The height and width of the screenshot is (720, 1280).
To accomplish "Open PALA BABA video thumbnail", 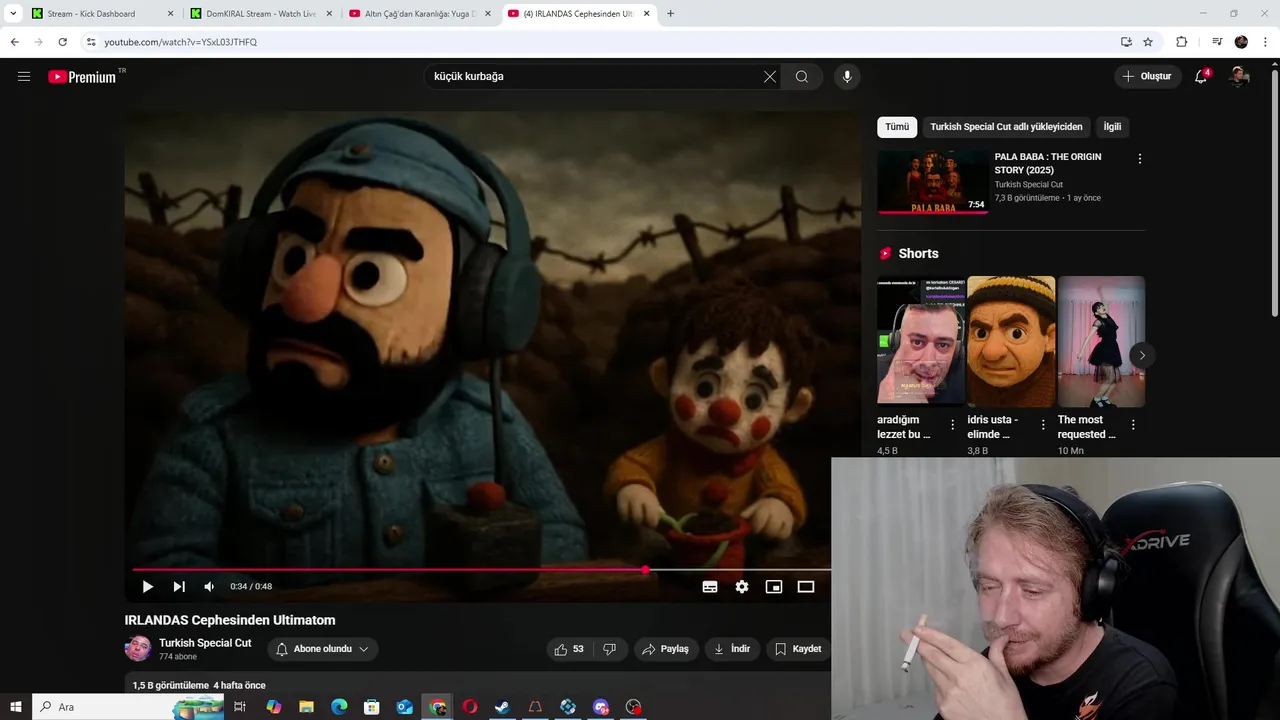I will pos(933,182).
